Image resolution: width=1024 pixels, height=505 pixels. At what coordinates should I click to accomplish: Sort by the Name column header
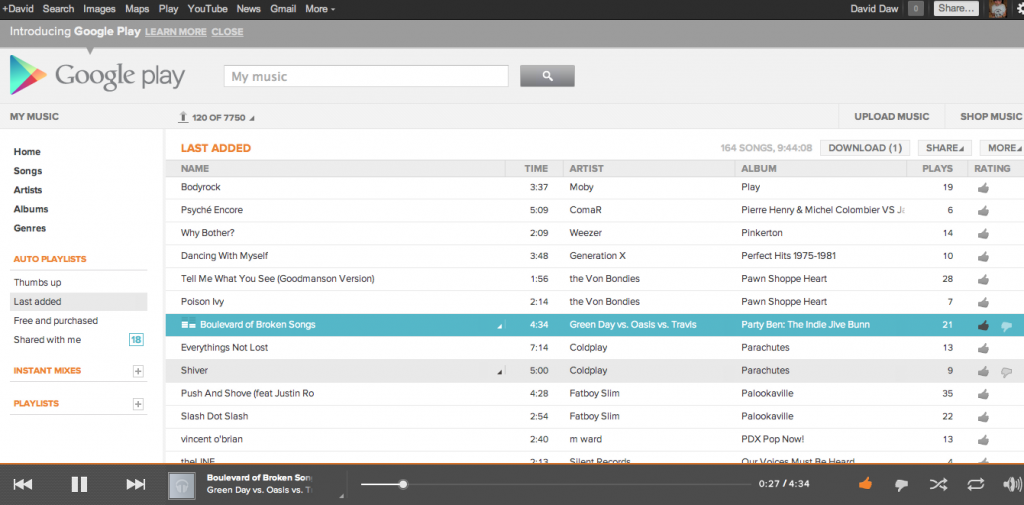[x=195, y=169]
